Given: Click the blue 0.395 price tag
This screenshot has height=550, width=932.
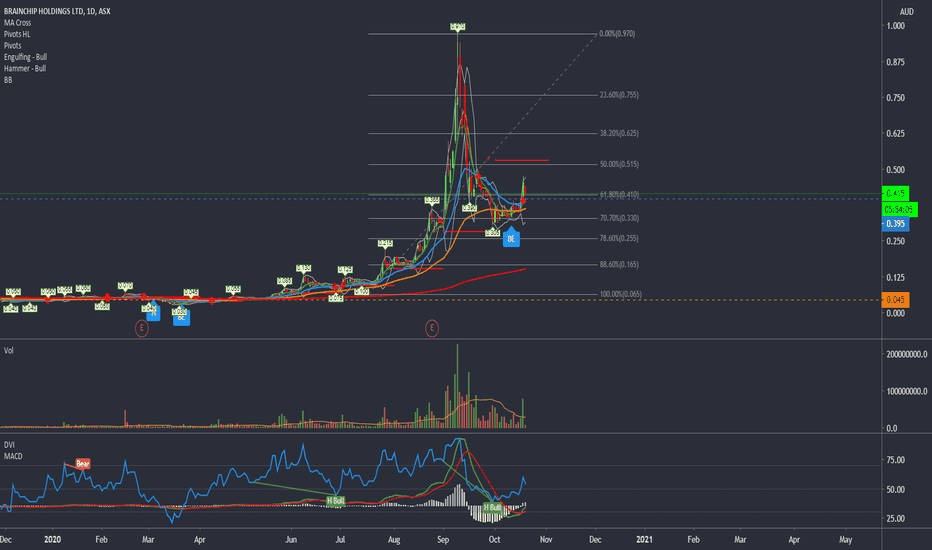Looking at the screenshot, I should pyautogui.click(x=895, y=224).
